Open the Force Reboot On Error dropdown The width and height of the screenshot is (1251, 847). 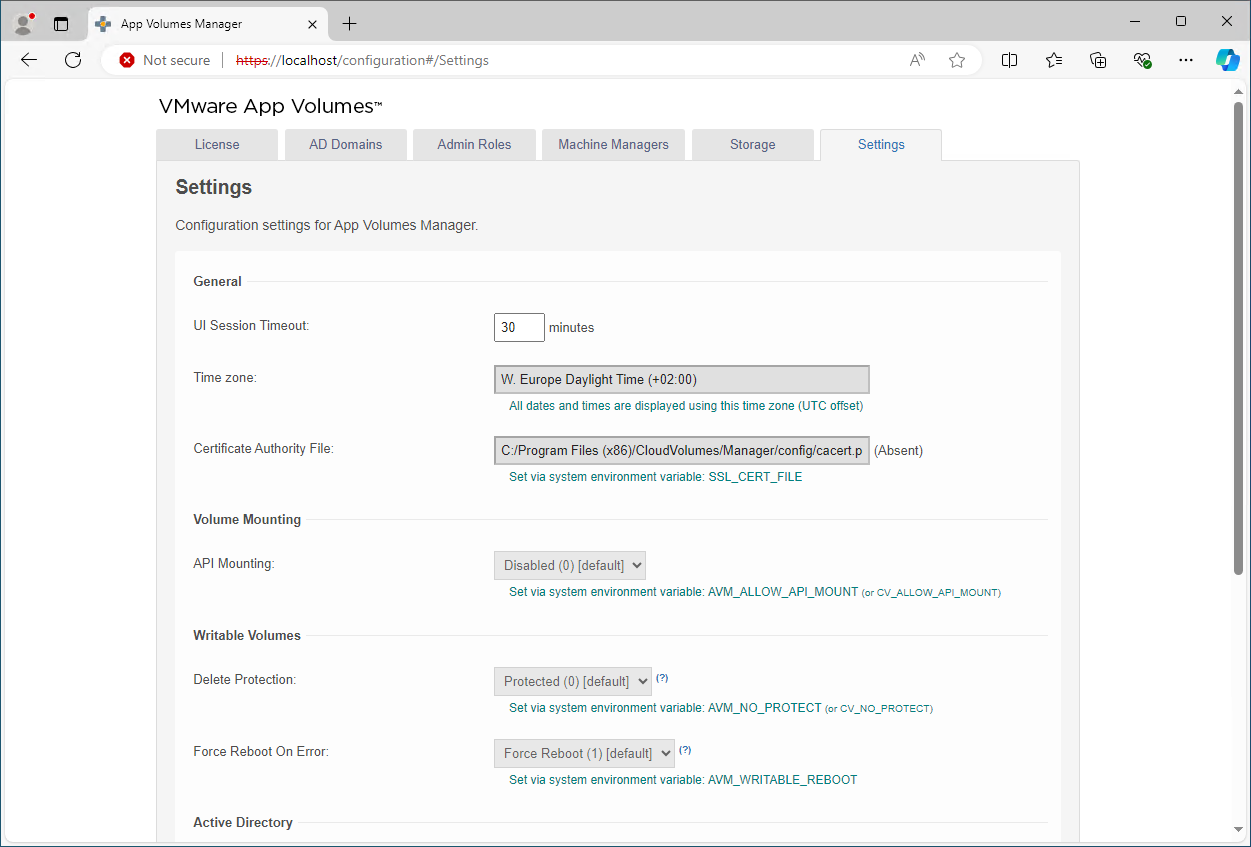(x=583, y=753)
